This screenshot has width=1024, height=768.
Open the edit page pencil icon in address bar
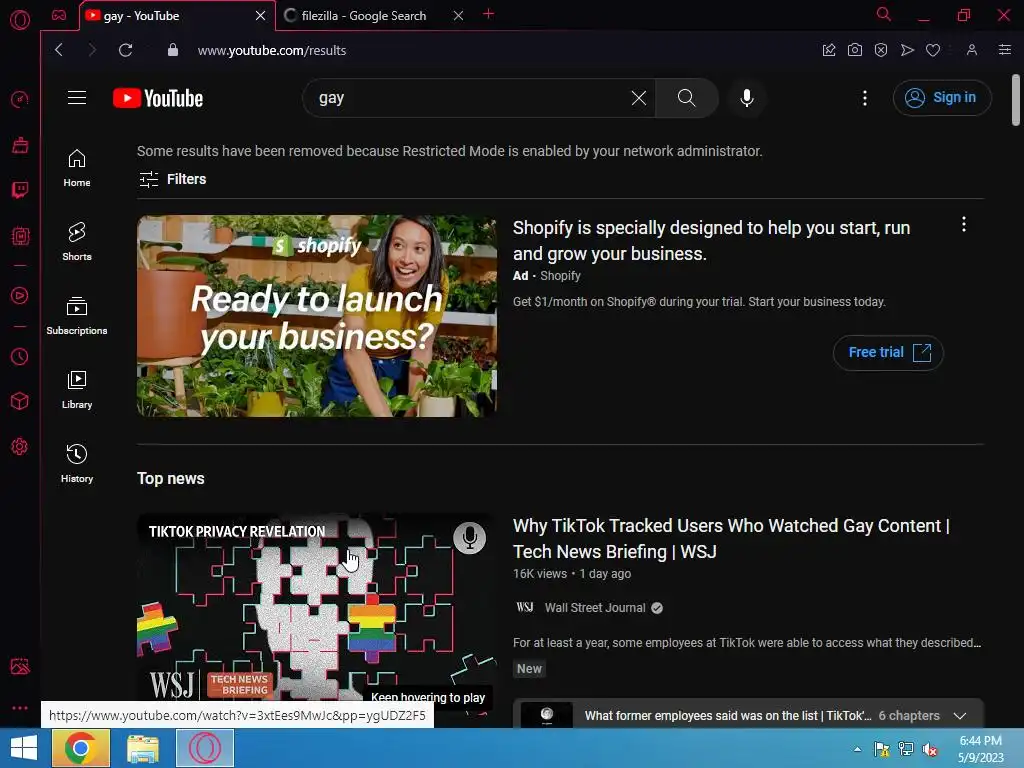click(829, 50)
